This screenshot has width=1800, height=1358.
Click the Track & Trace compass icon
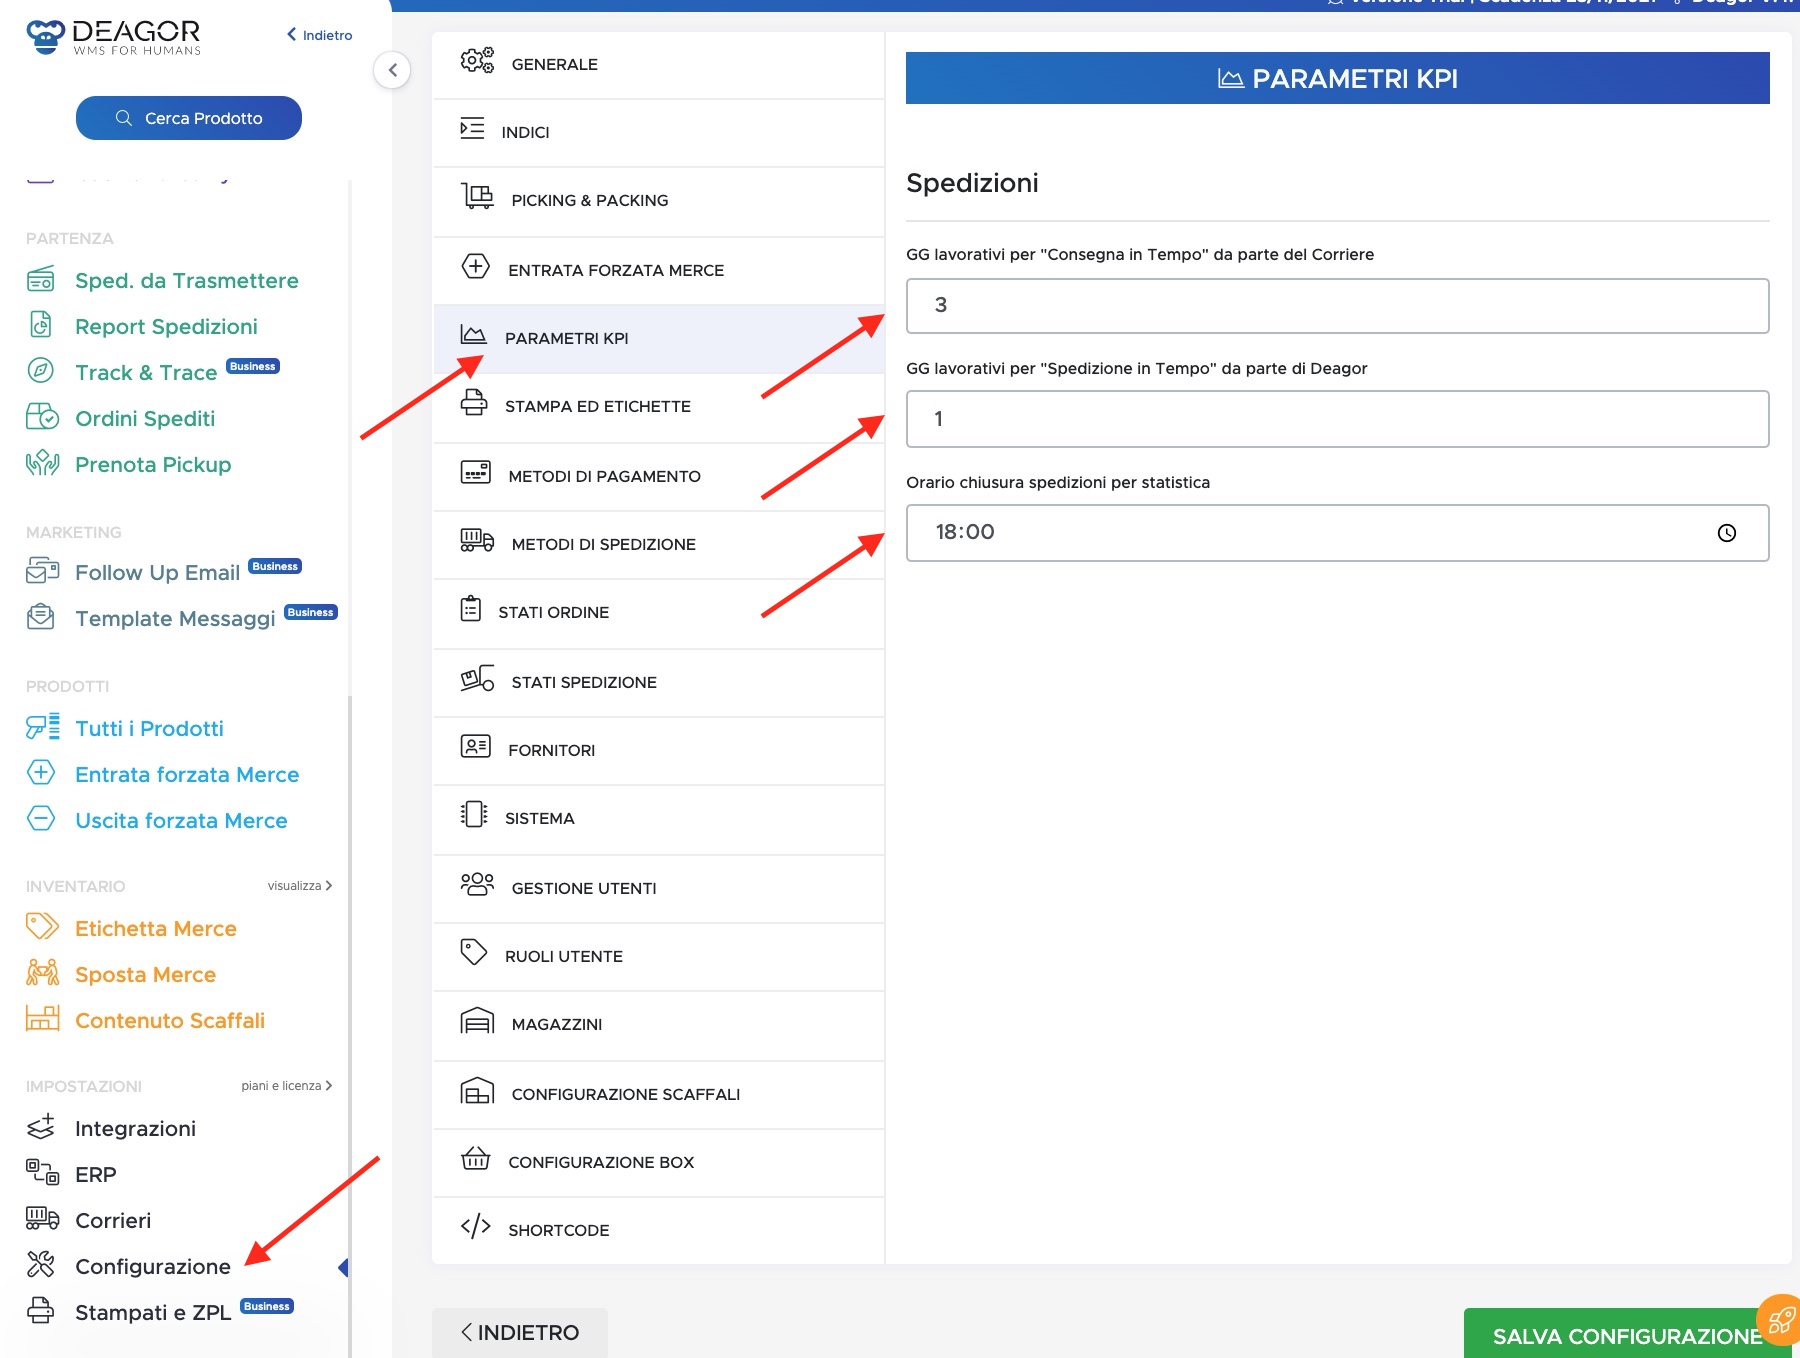pos(40,371)
